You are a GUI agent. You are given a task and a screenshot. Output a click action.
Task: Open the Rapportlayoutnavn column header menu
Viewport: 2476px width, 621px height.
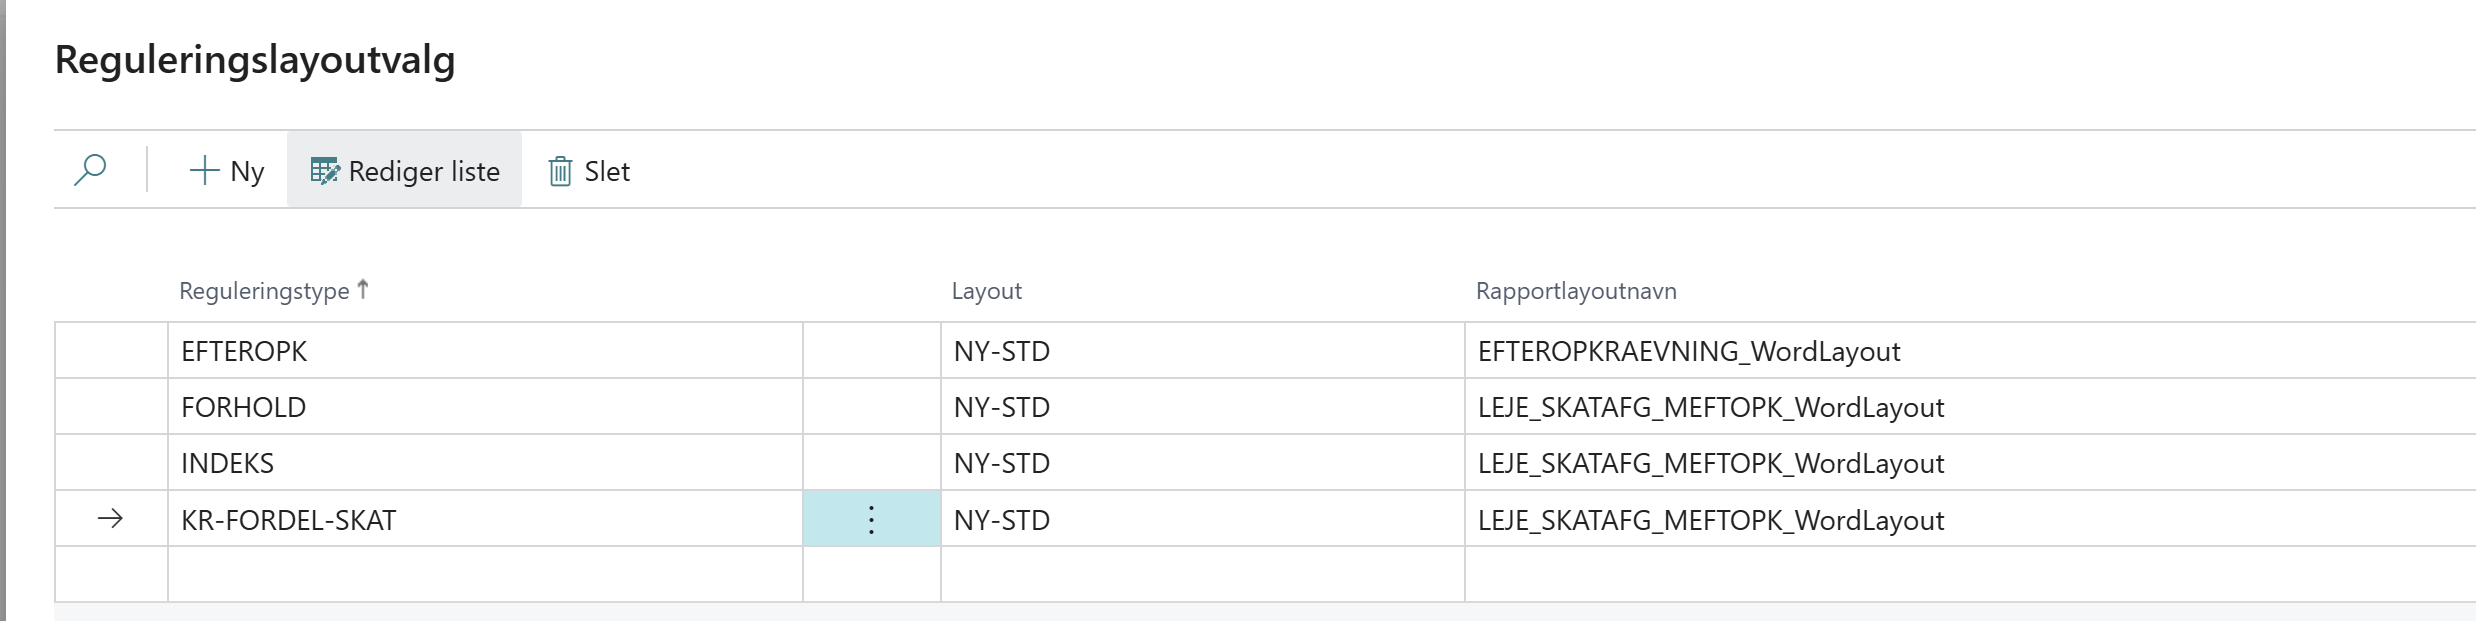[1576, 291]
